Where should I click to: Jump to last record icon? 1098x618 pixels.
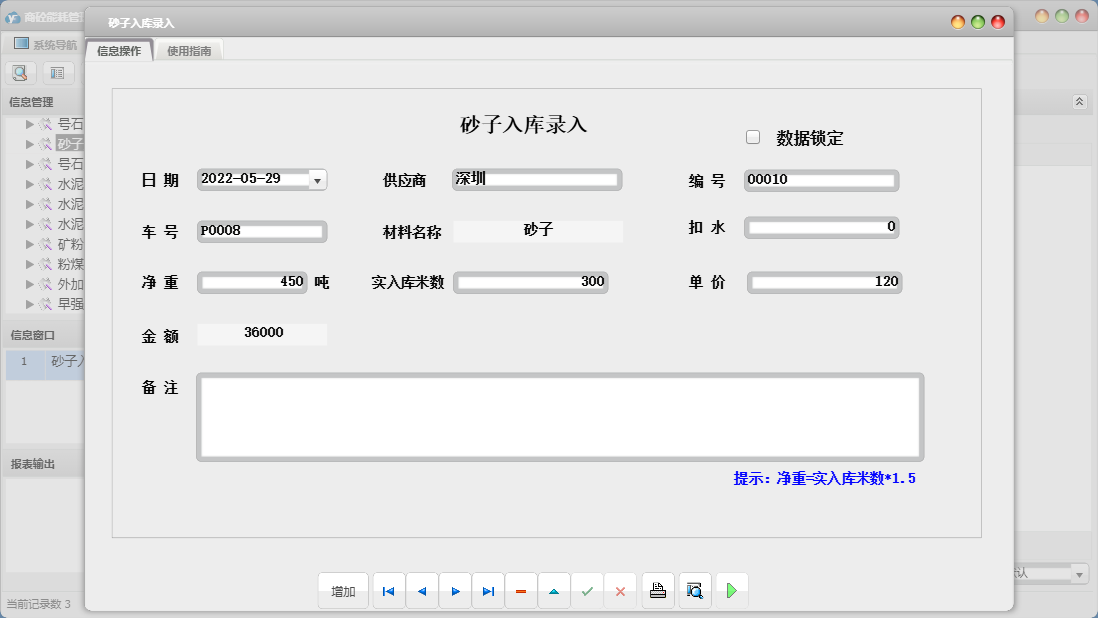pos(488,590)
